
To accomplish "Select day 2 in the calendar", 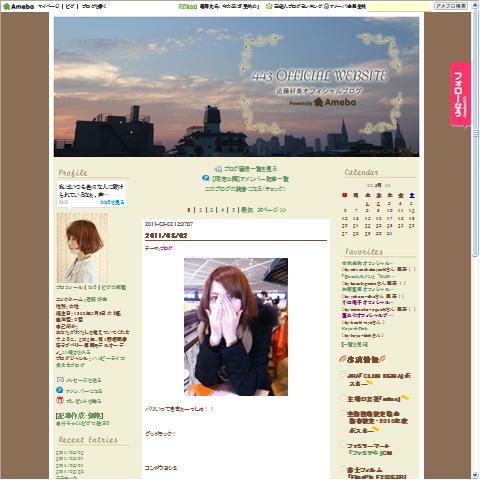I will 378,204.
